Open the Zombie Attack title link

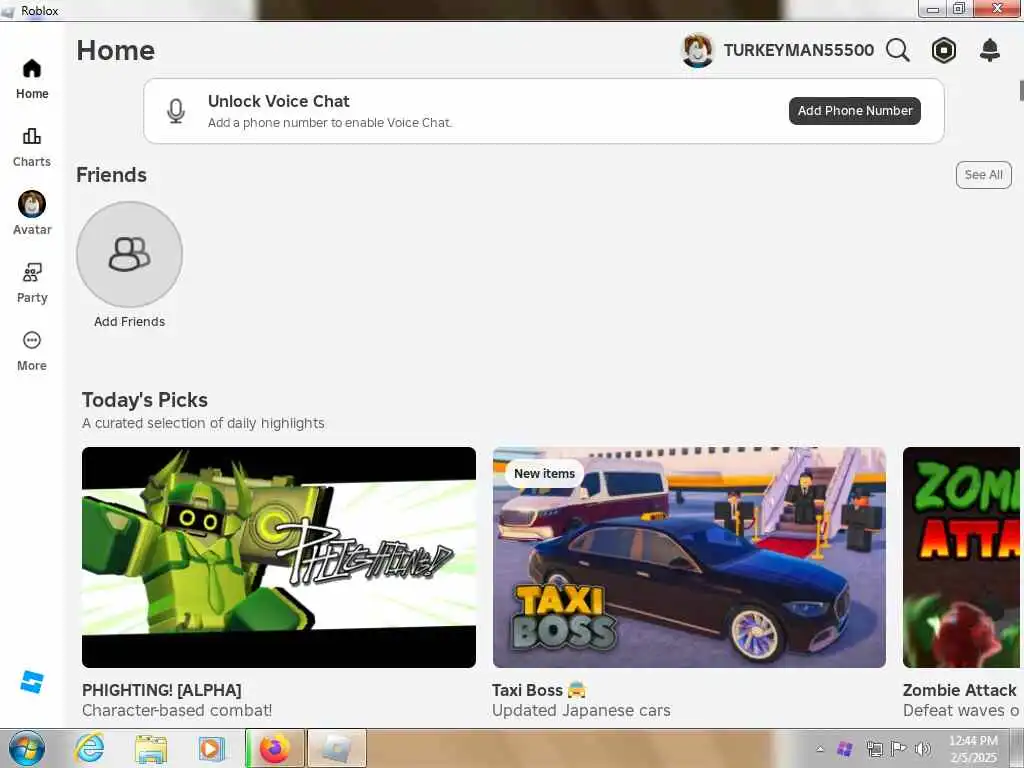coord(959,690)
